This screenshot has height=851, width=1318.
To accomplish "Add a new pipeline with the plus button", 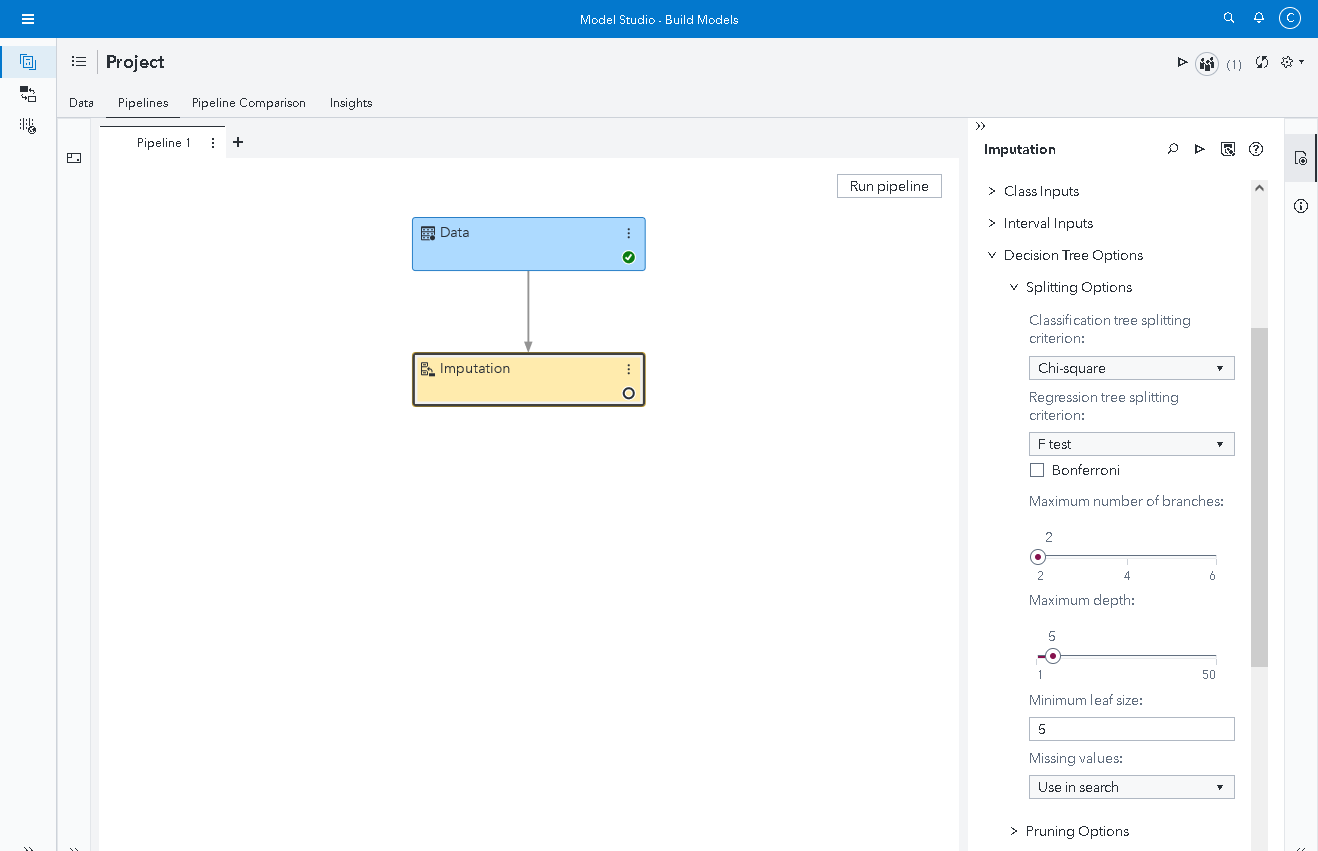I will point(237,143).
